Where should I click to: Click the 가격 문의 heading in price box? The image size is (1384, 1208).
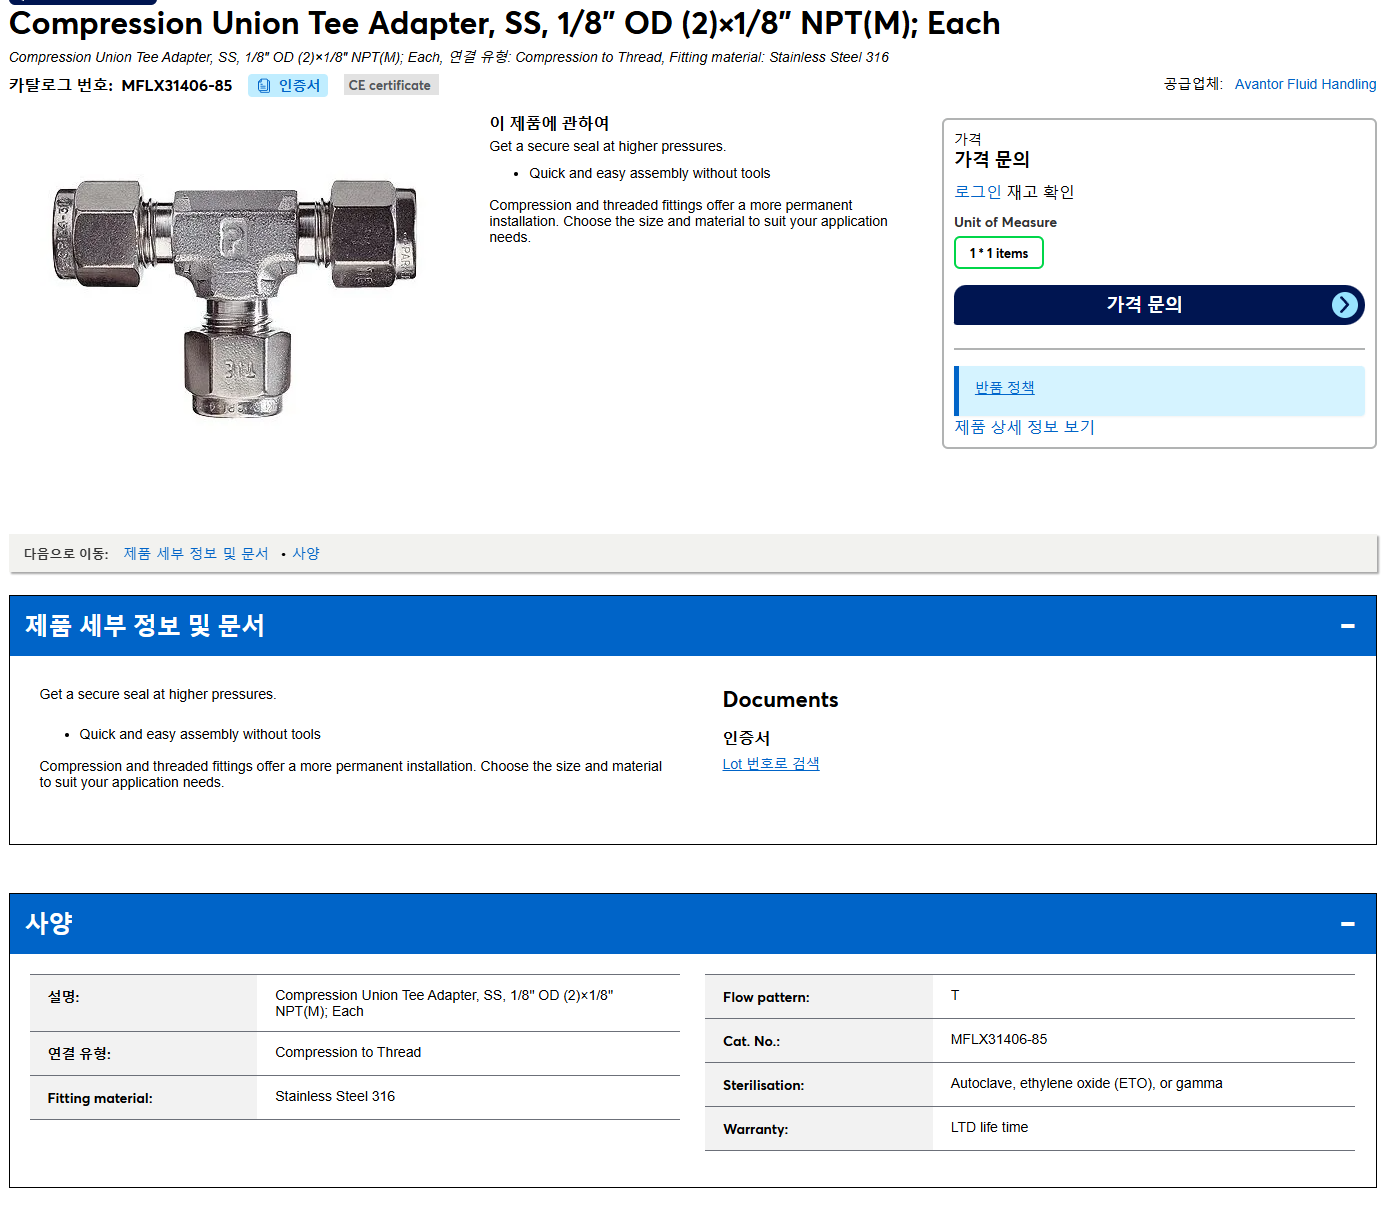coord(992,160)
